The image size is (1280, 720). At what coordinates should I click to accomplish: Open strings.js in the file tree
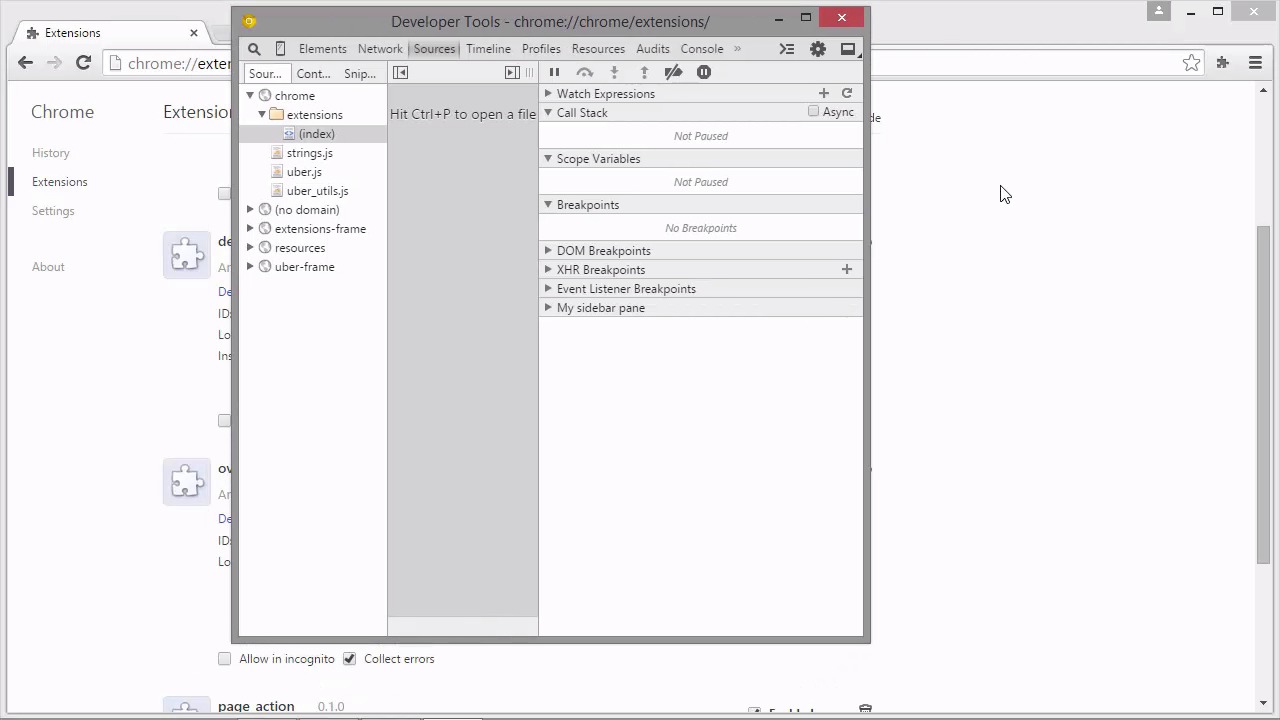point(310,153)
